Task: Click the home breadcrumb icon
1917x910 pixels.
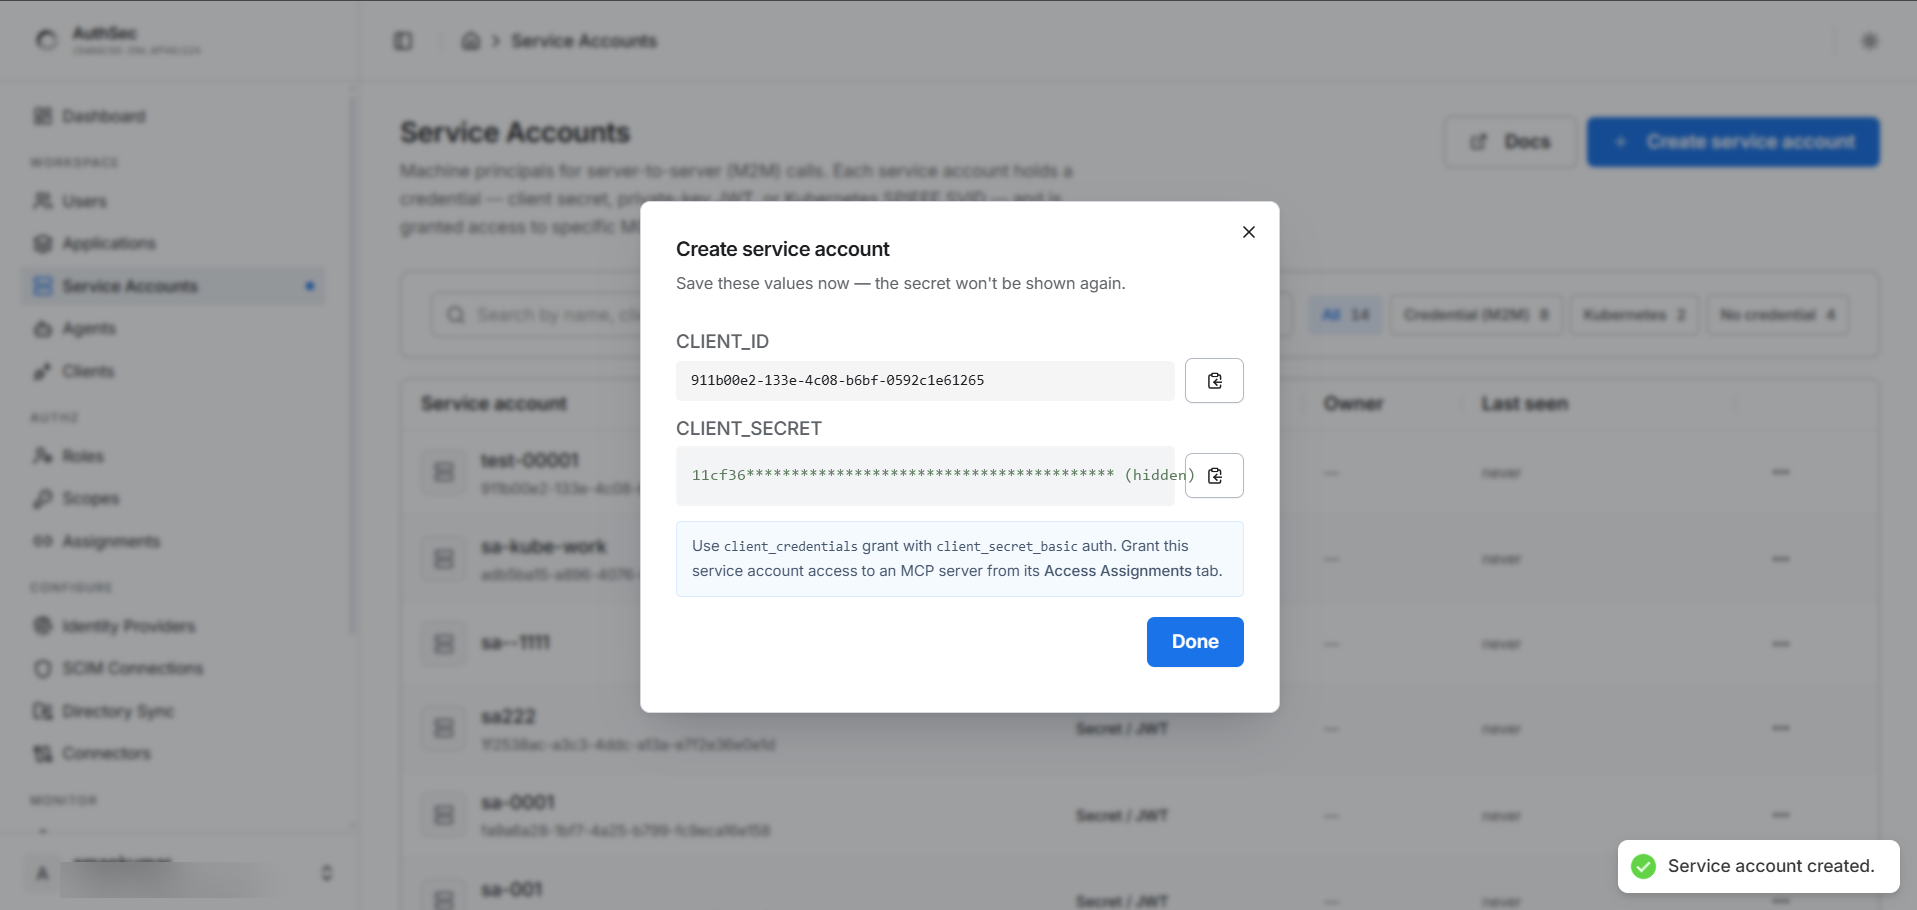Action: 470,41
